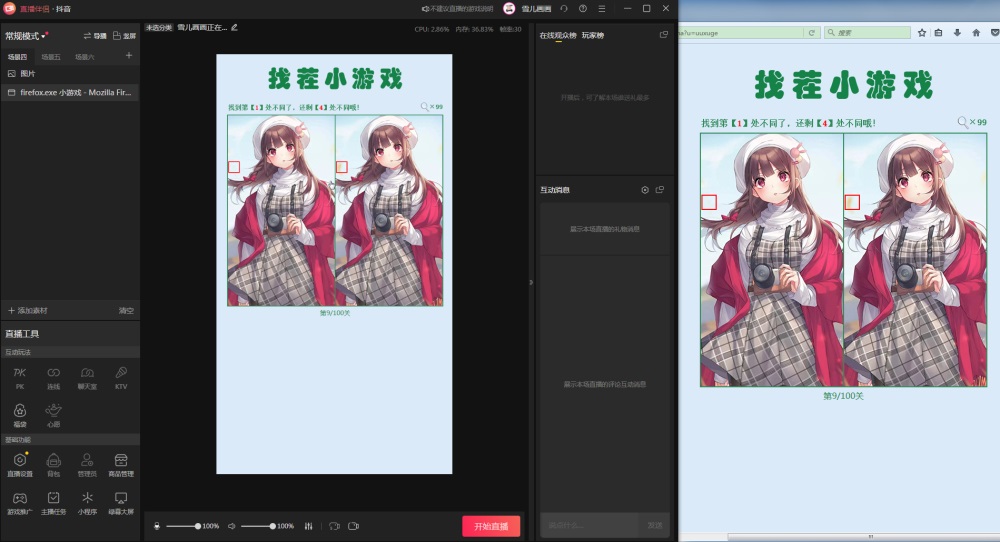
Task: Open the audio mixer settings icon
Action: tap(308, 526)
